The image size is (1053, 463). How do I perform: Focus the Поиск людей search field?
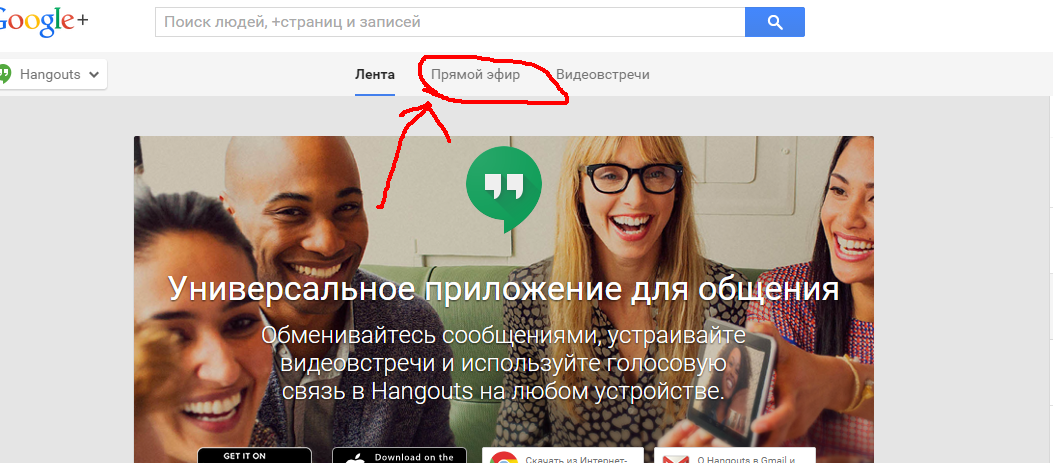coord(450,21)
